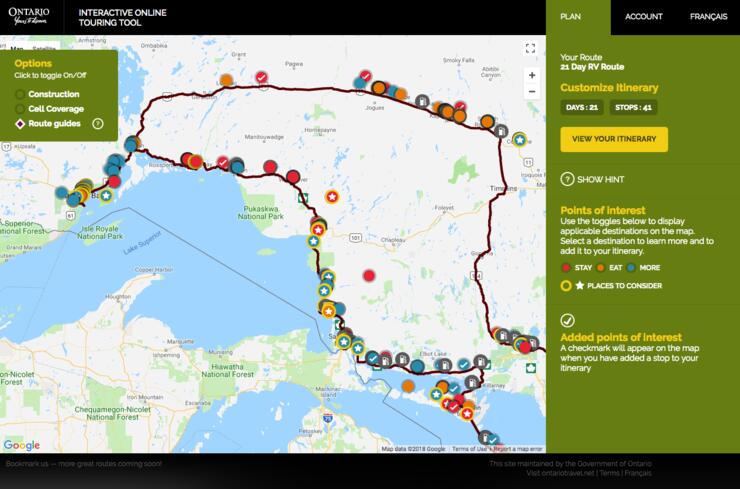
Task: Click the Ontario logo in header
Action: (x=30, y=17)
